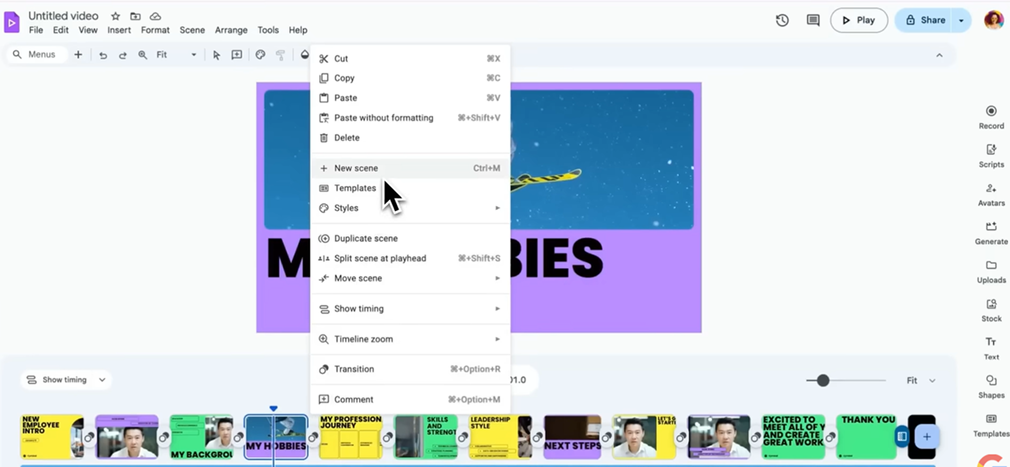The height and width of the screenshot is (467, 1010).
Task: Open the Shapes sidebar panel
Action: [991, 386]
